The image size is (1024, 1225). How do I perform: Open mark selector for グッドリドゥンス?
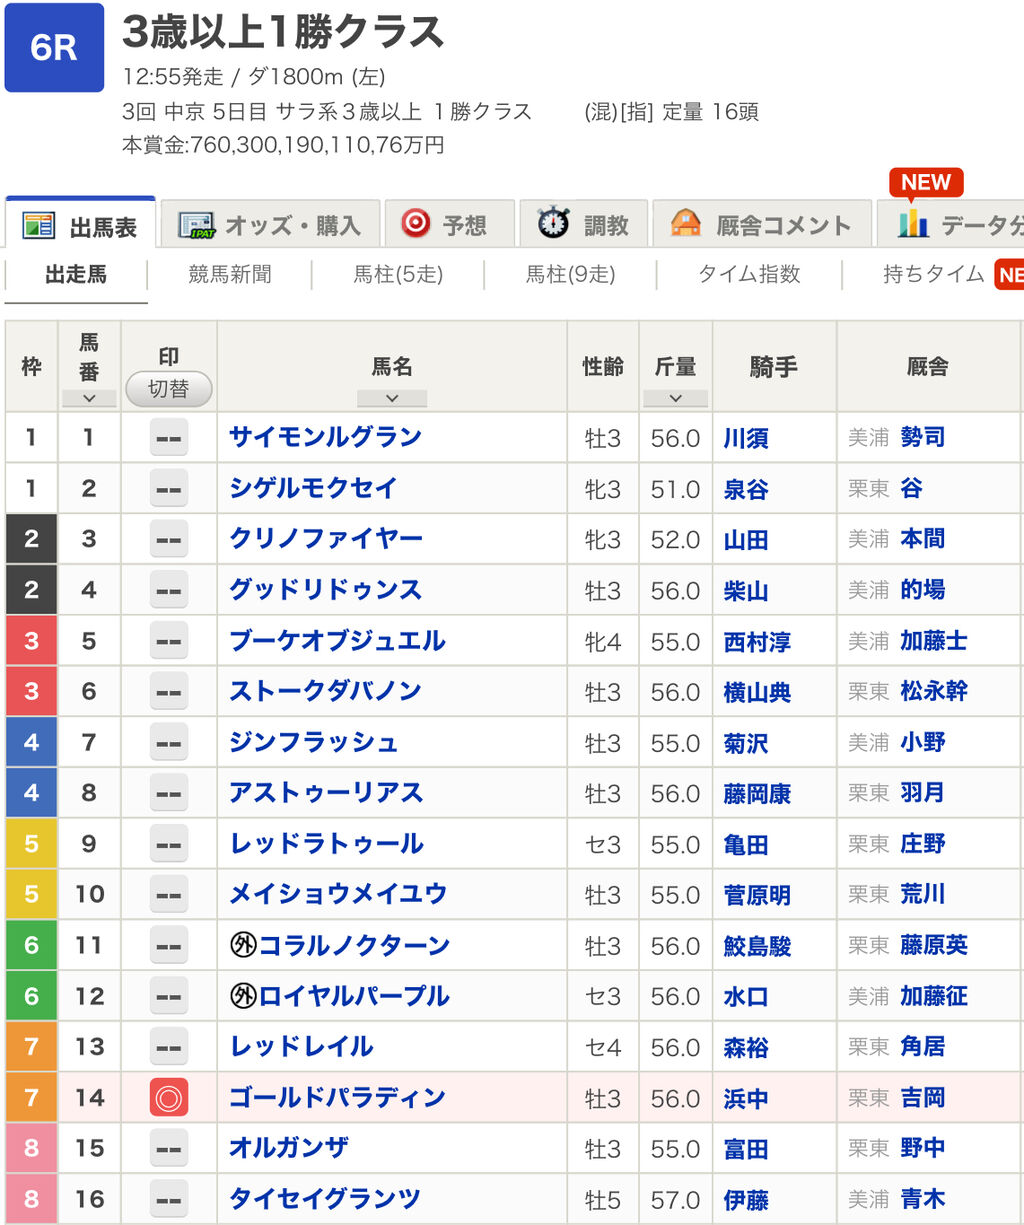click(169, 591)
